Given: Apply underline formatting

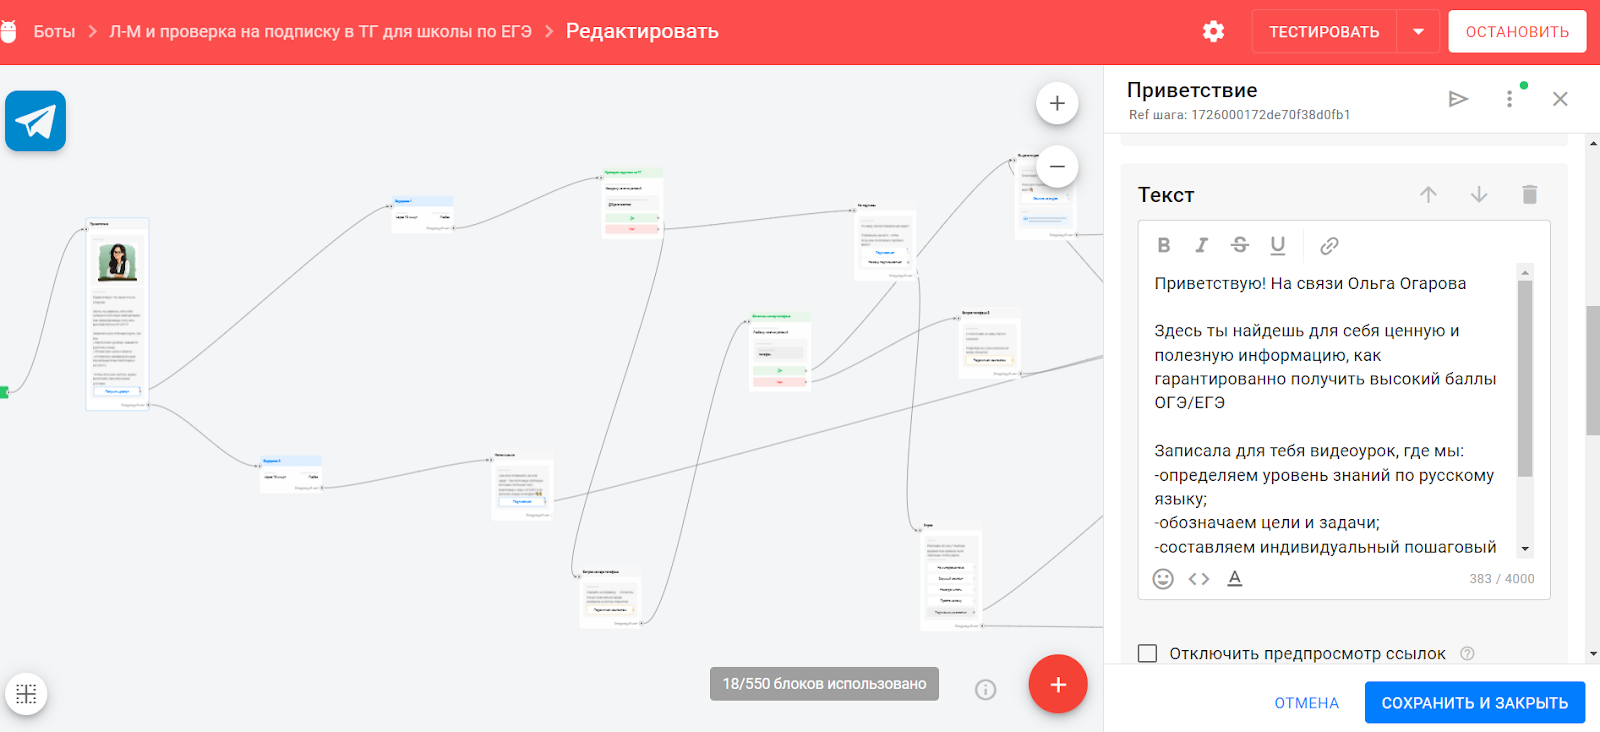Looking at the screenshot, I should tap(1277, 245).
